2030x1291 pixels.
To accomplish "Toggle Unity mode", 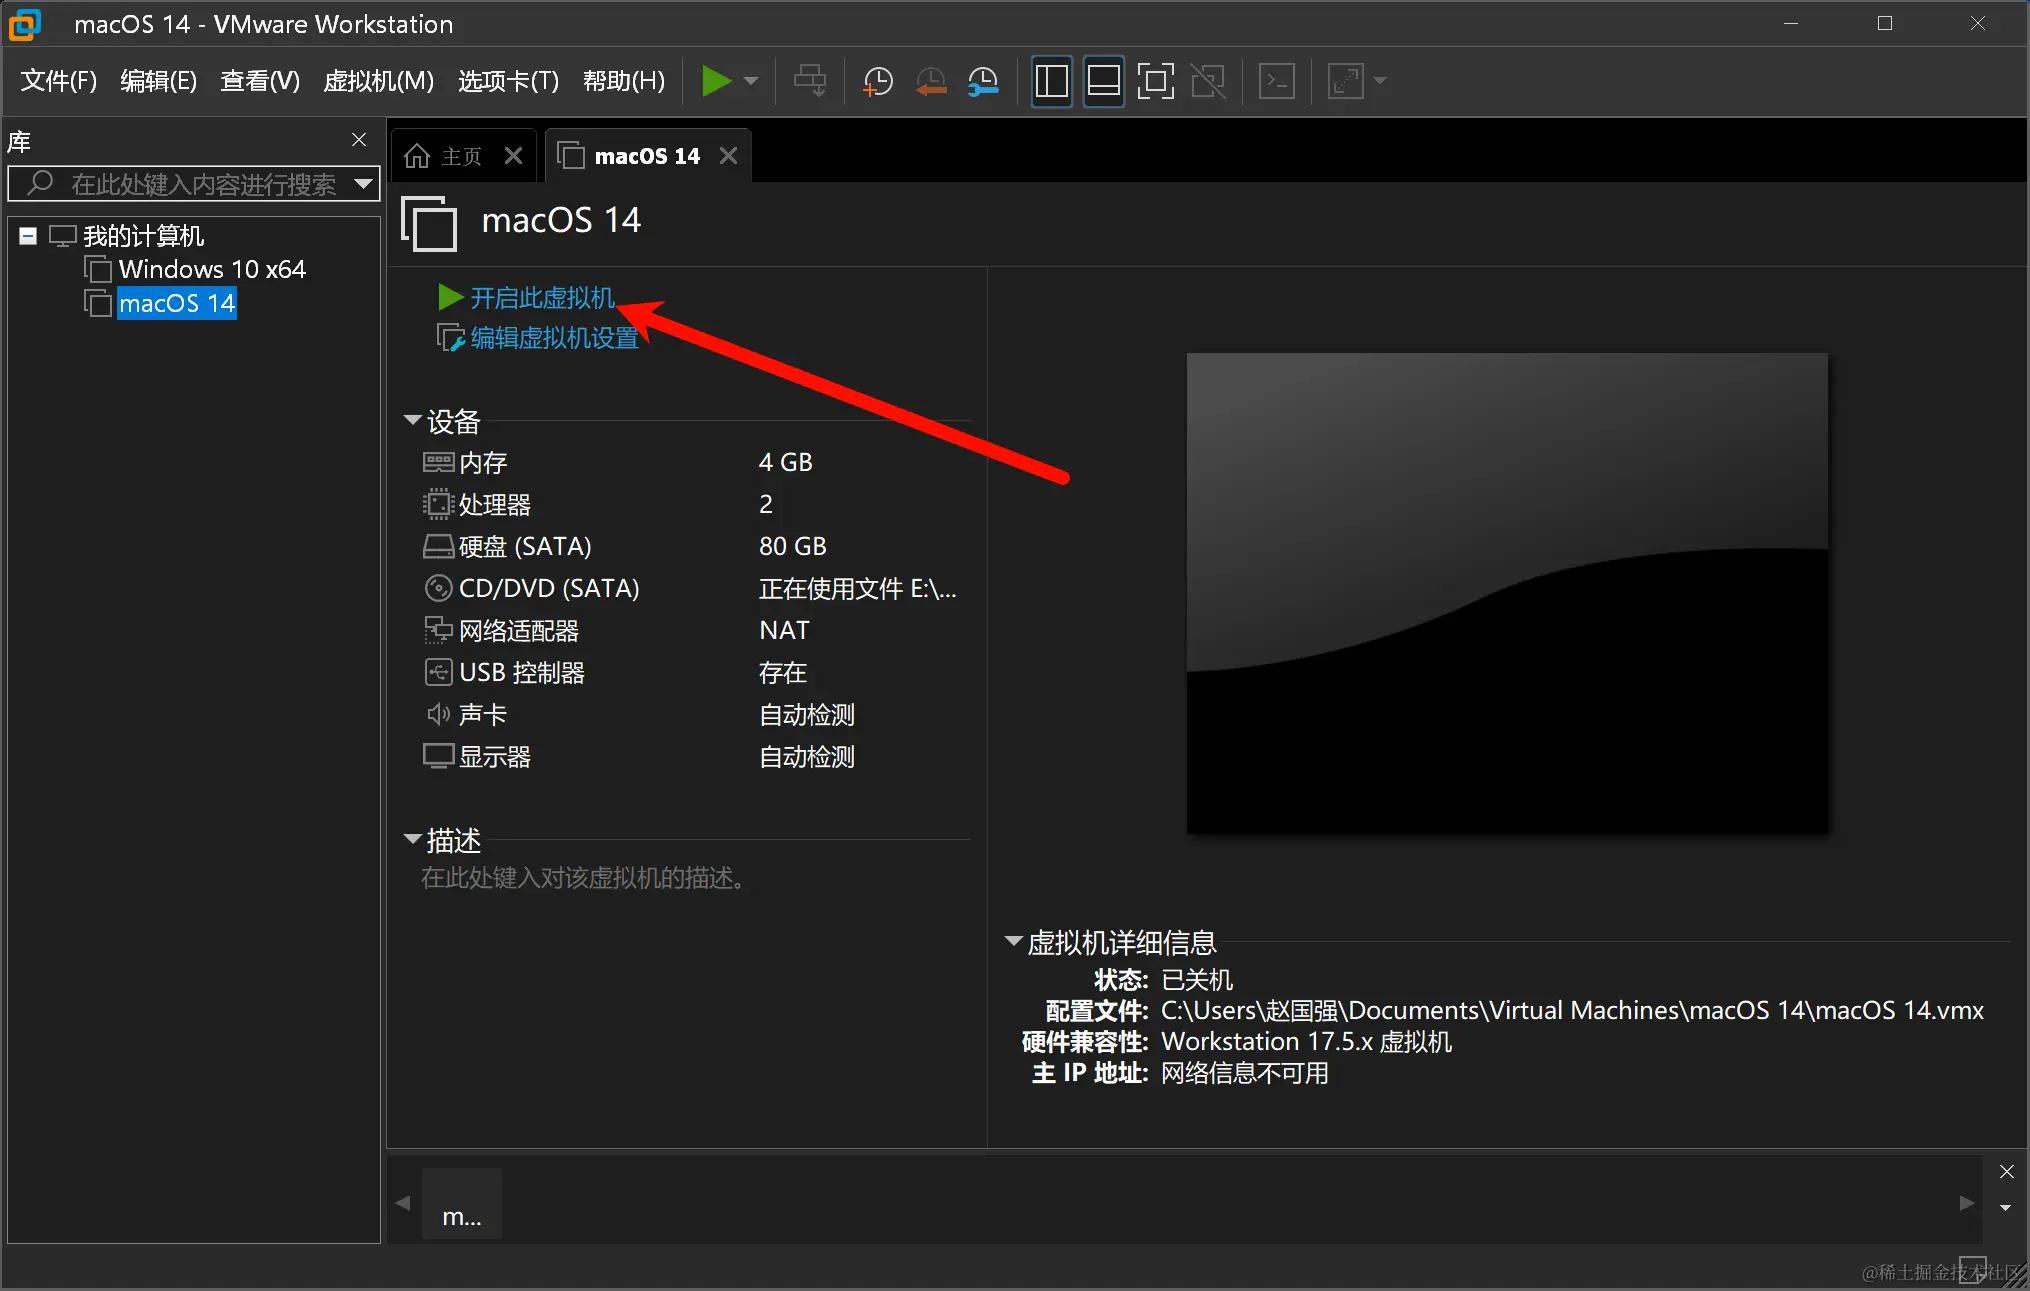I will point(1208,81).
